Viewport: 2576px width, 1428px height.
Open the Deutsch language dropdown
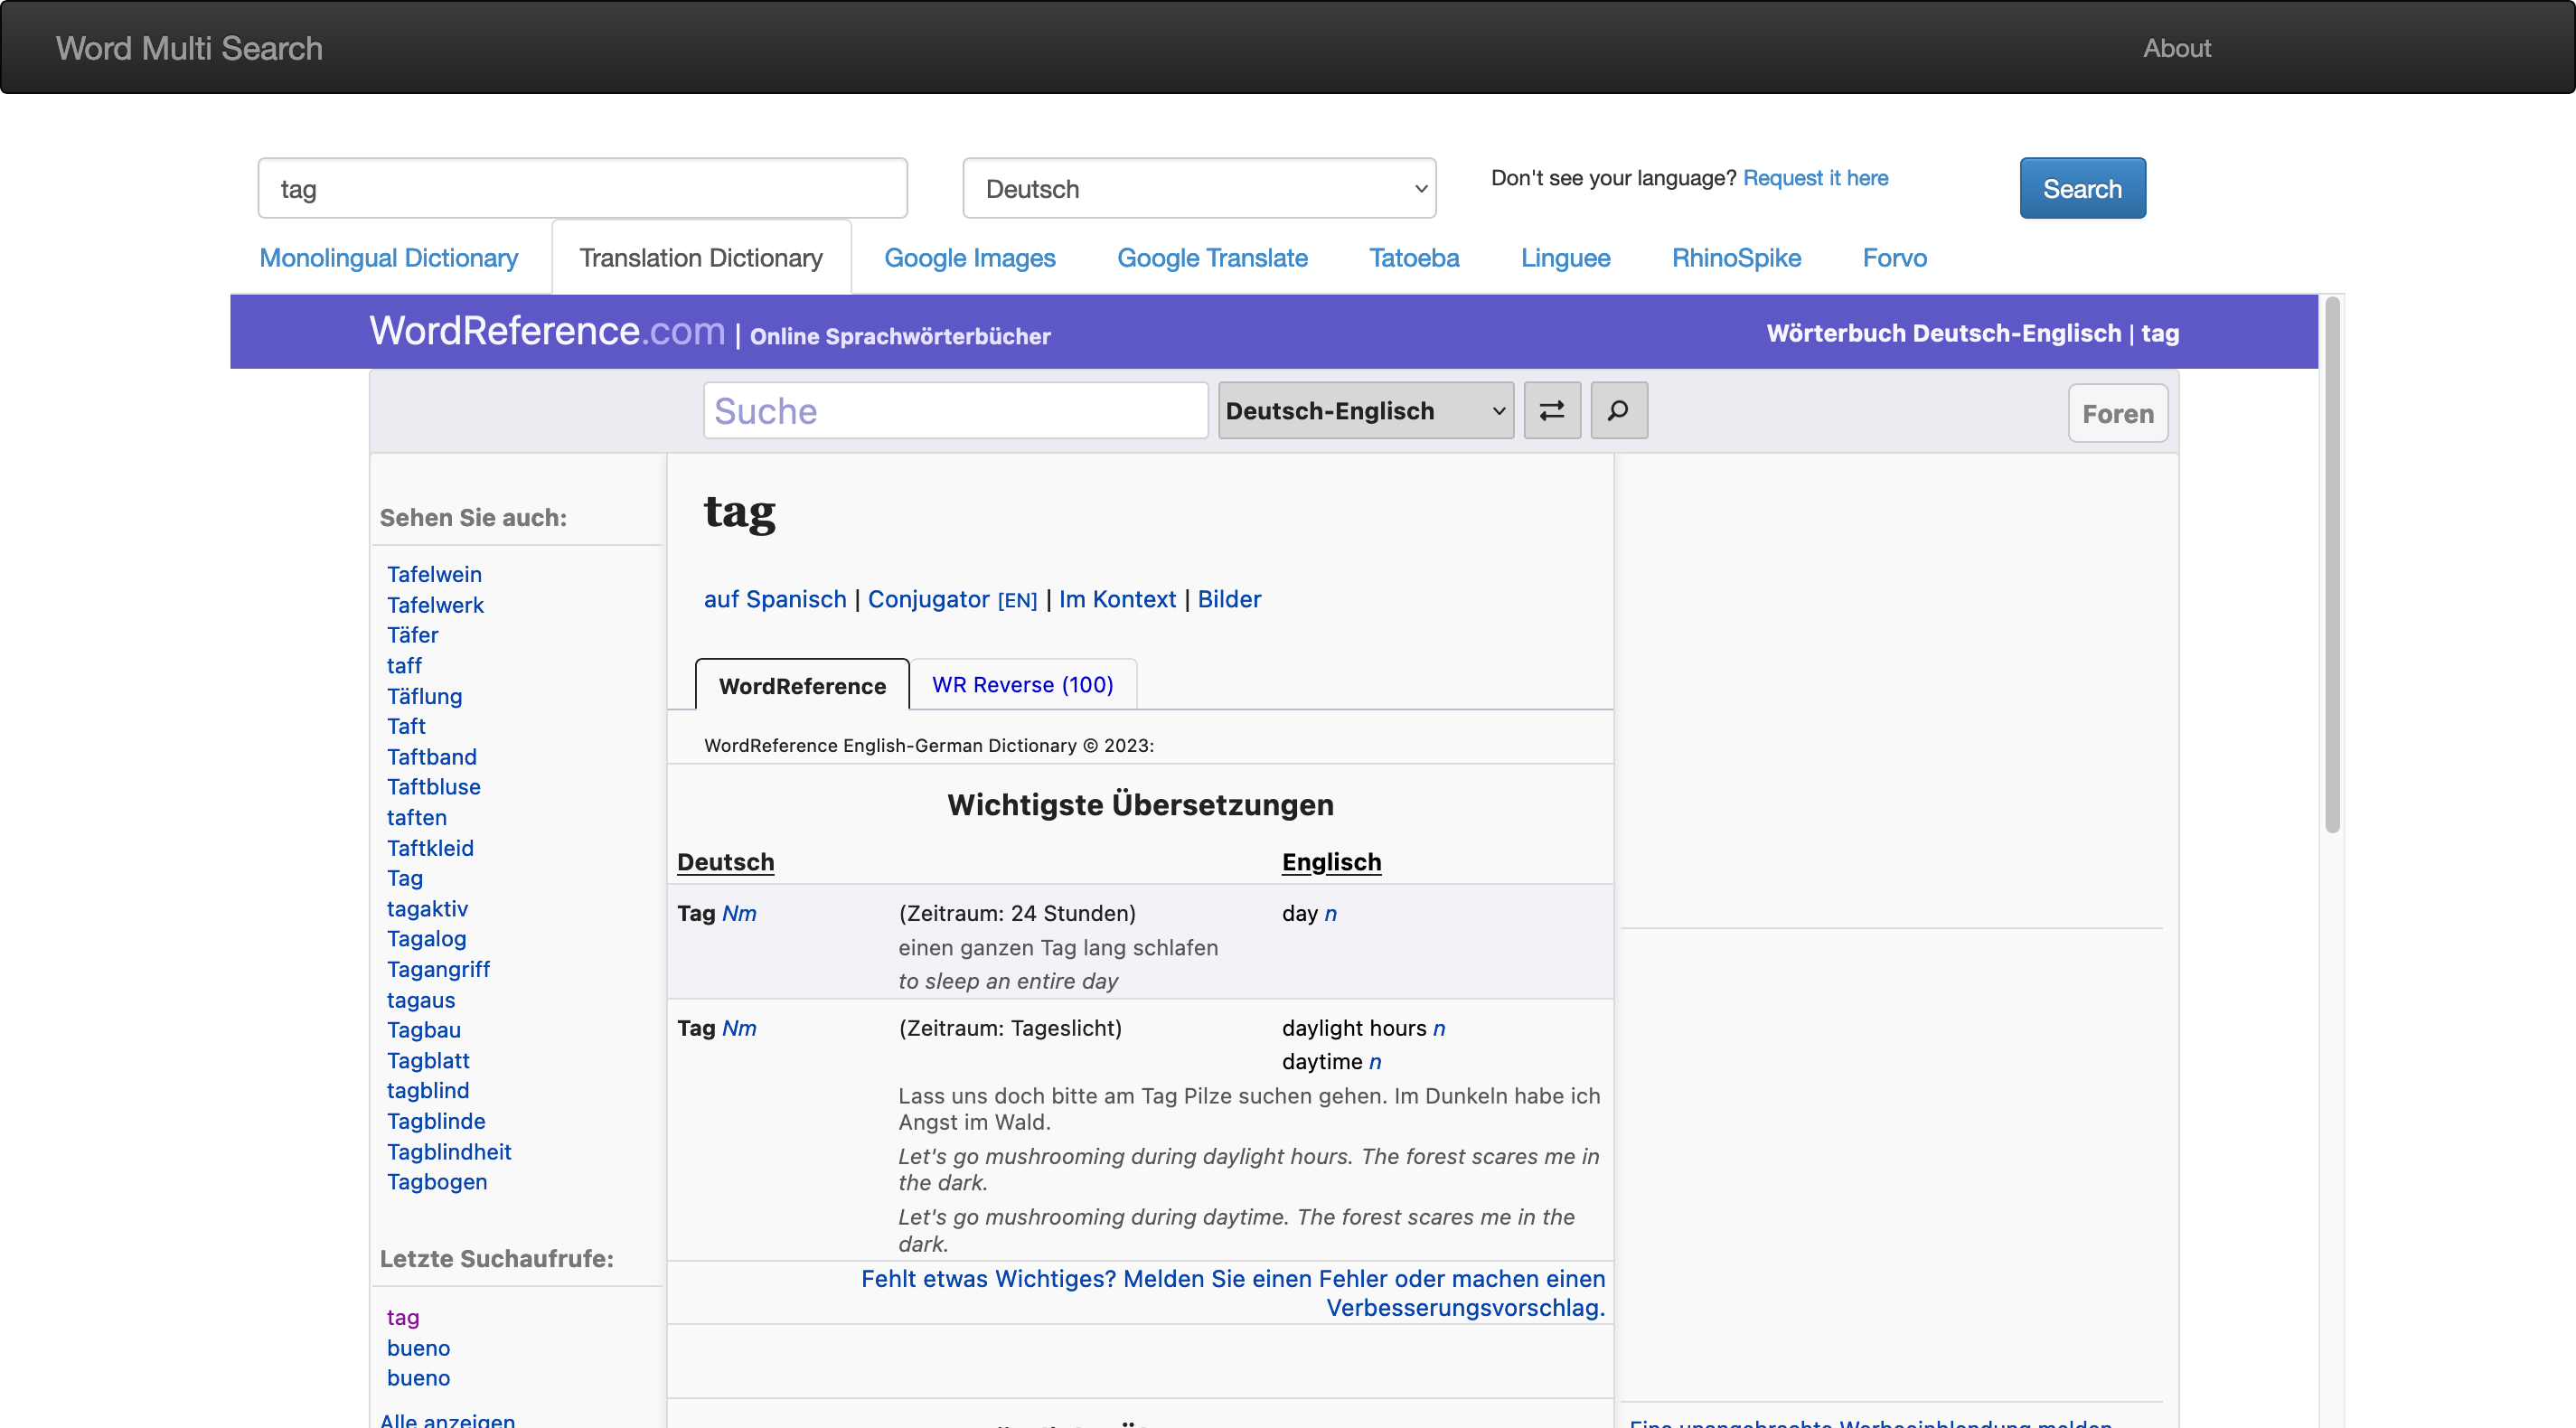1198,189
